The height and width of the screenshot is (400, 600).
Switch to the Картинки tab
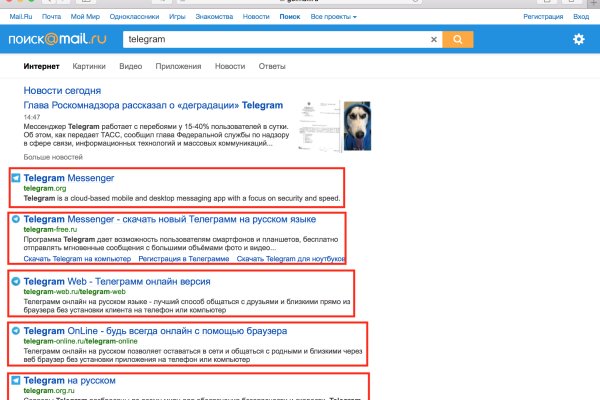pos(87,66)
